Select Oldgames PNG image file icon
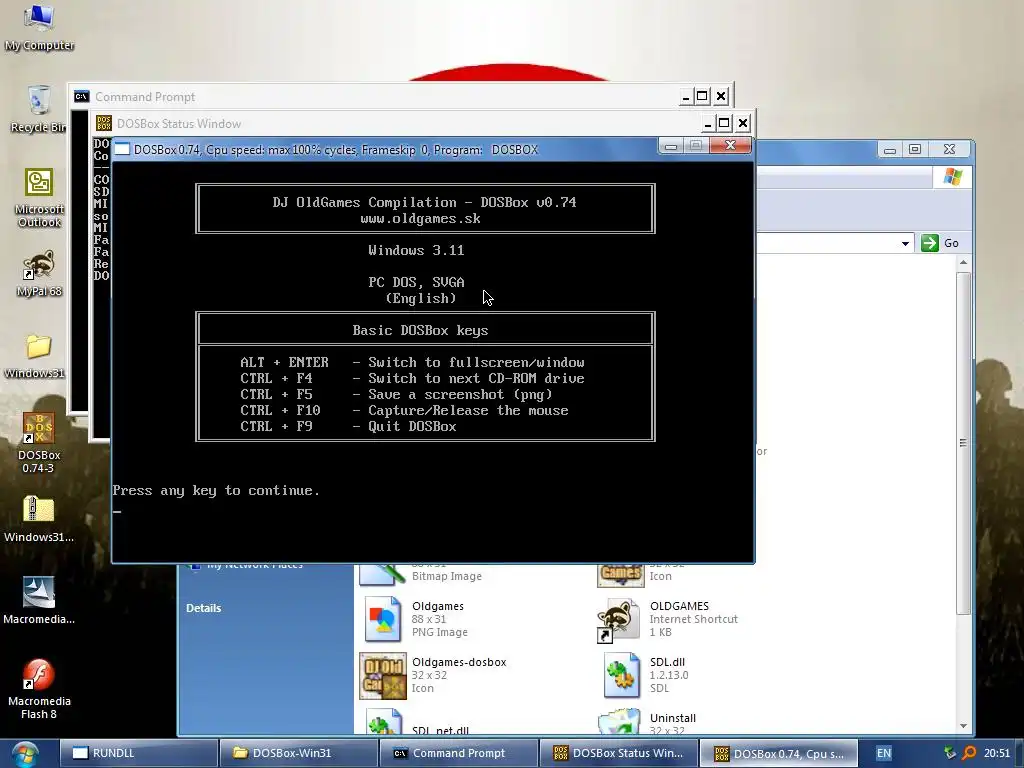 (382, 619)
